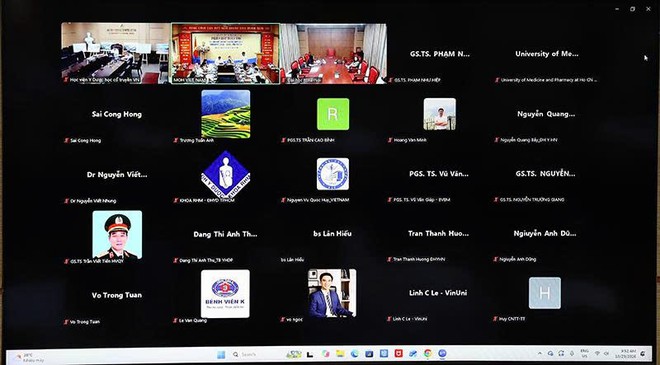Click the muted mic icon beside Linh C Le - VinUni label
Screen dimensions: 660x365
point(390,319)
